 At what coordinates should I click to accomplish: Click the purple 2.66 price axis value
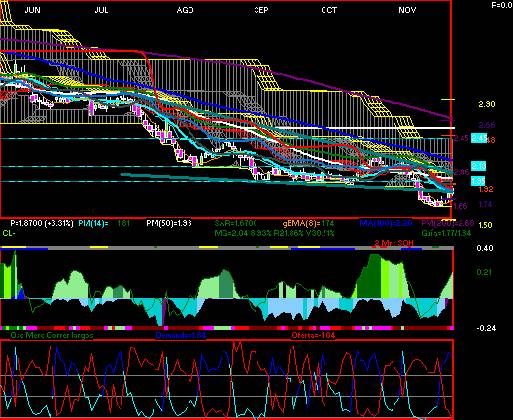click(x=487, y=125)
